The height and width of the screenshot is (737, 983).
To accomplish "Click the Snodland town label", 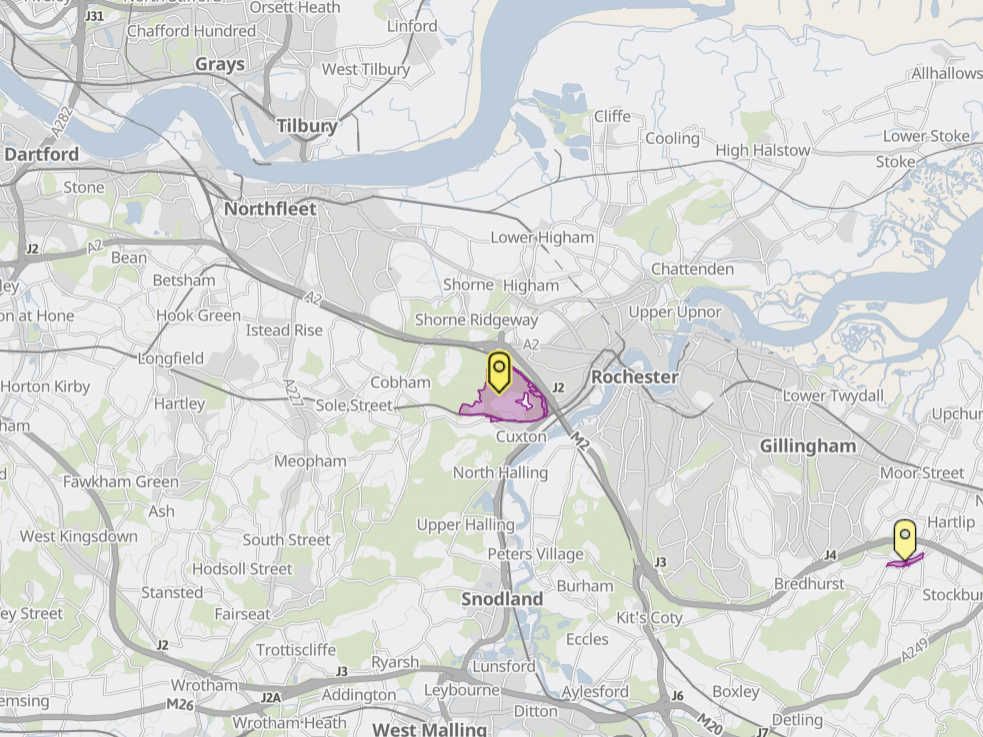I will pyautogui.click(x=502, y=598).
